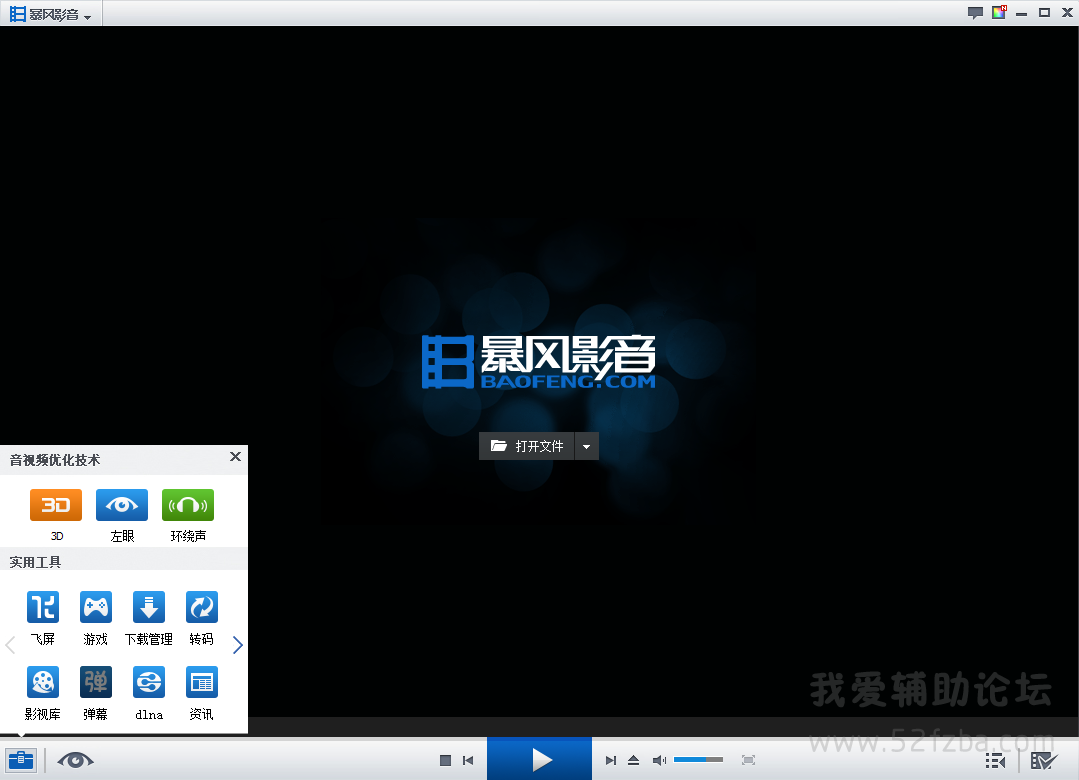The height and width of the screenshot is (780, 1079).
Task: Open the 游戏 games tool
Action: tap(96, 607)
